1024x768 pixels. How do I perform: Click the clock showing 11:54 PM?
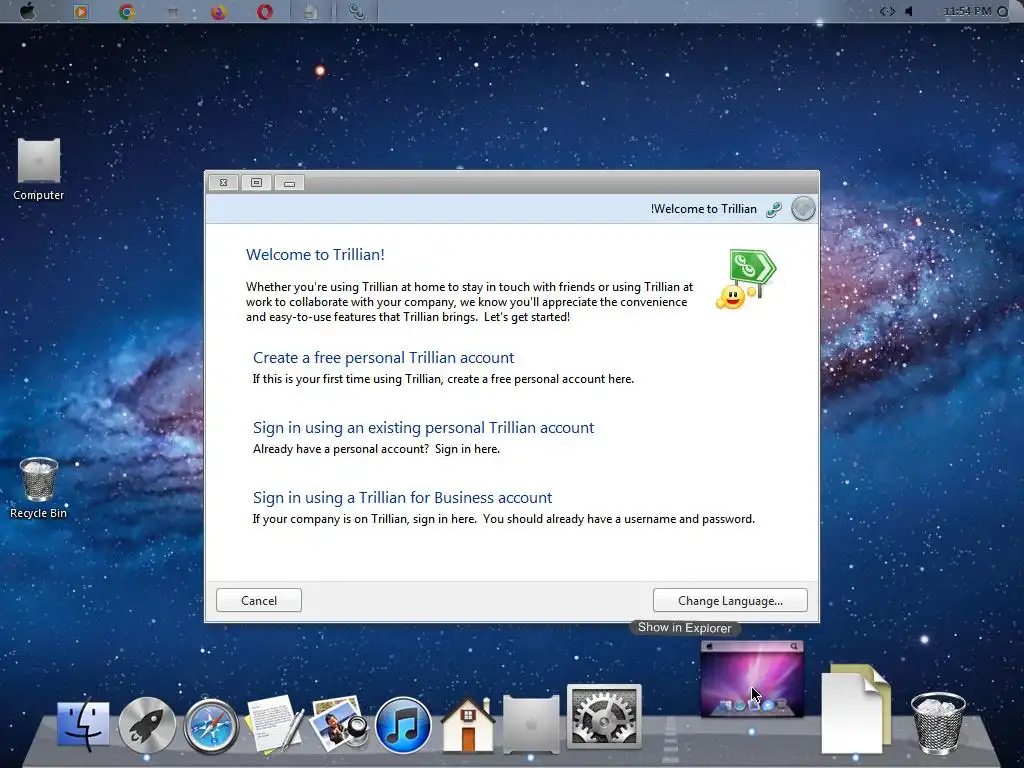point(967,11)
